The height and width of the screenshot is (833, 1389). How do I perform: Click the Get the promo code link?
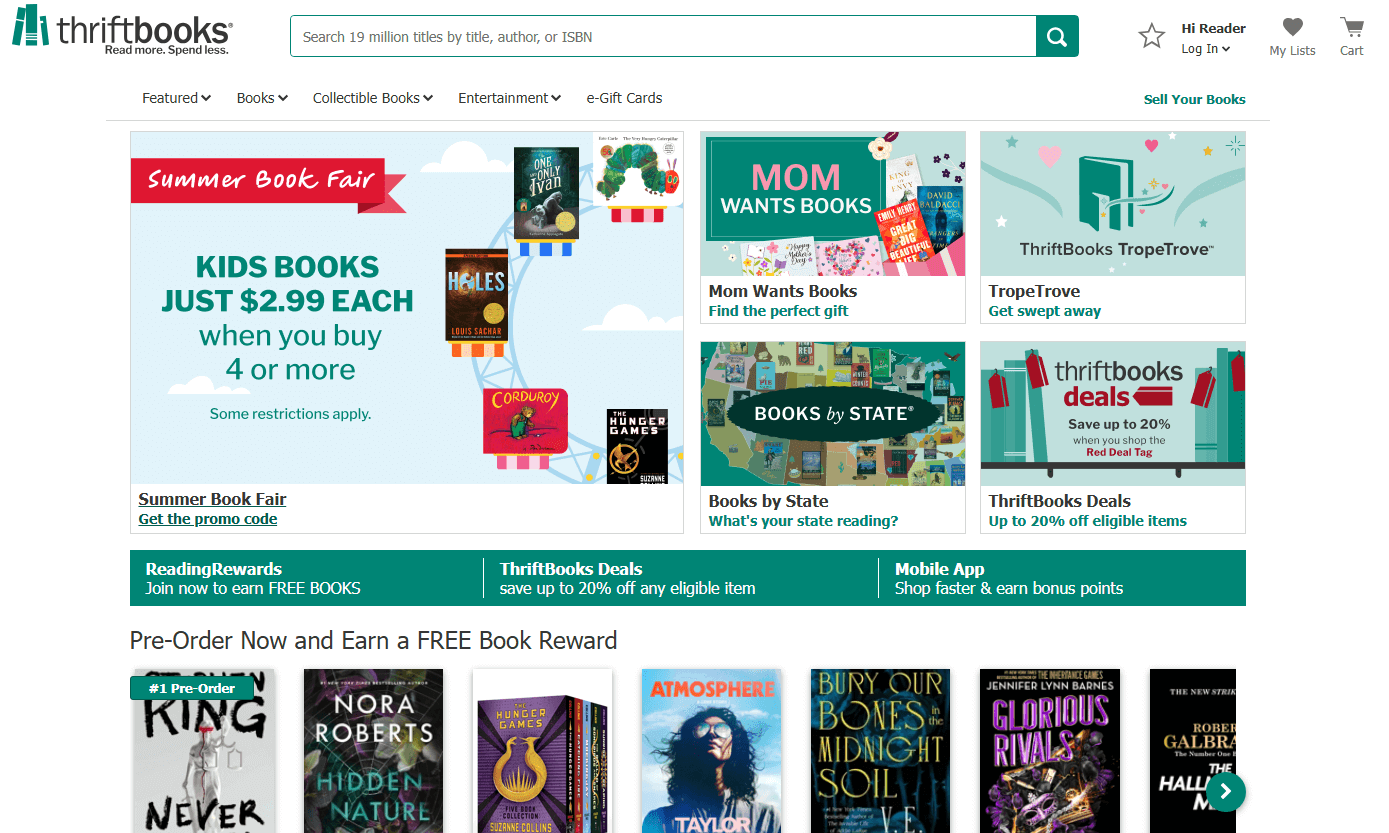pyautogui.click(x=208, y=519)
